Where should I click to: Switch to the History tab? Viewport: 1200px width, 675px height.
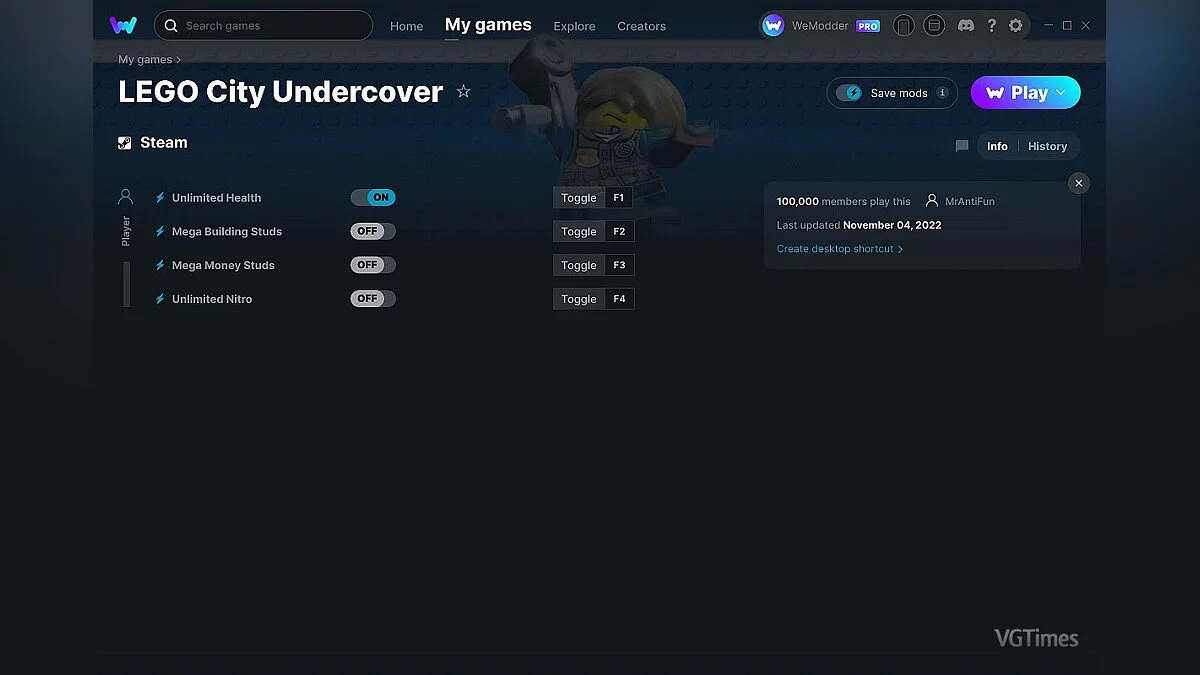pos(1047,146)
